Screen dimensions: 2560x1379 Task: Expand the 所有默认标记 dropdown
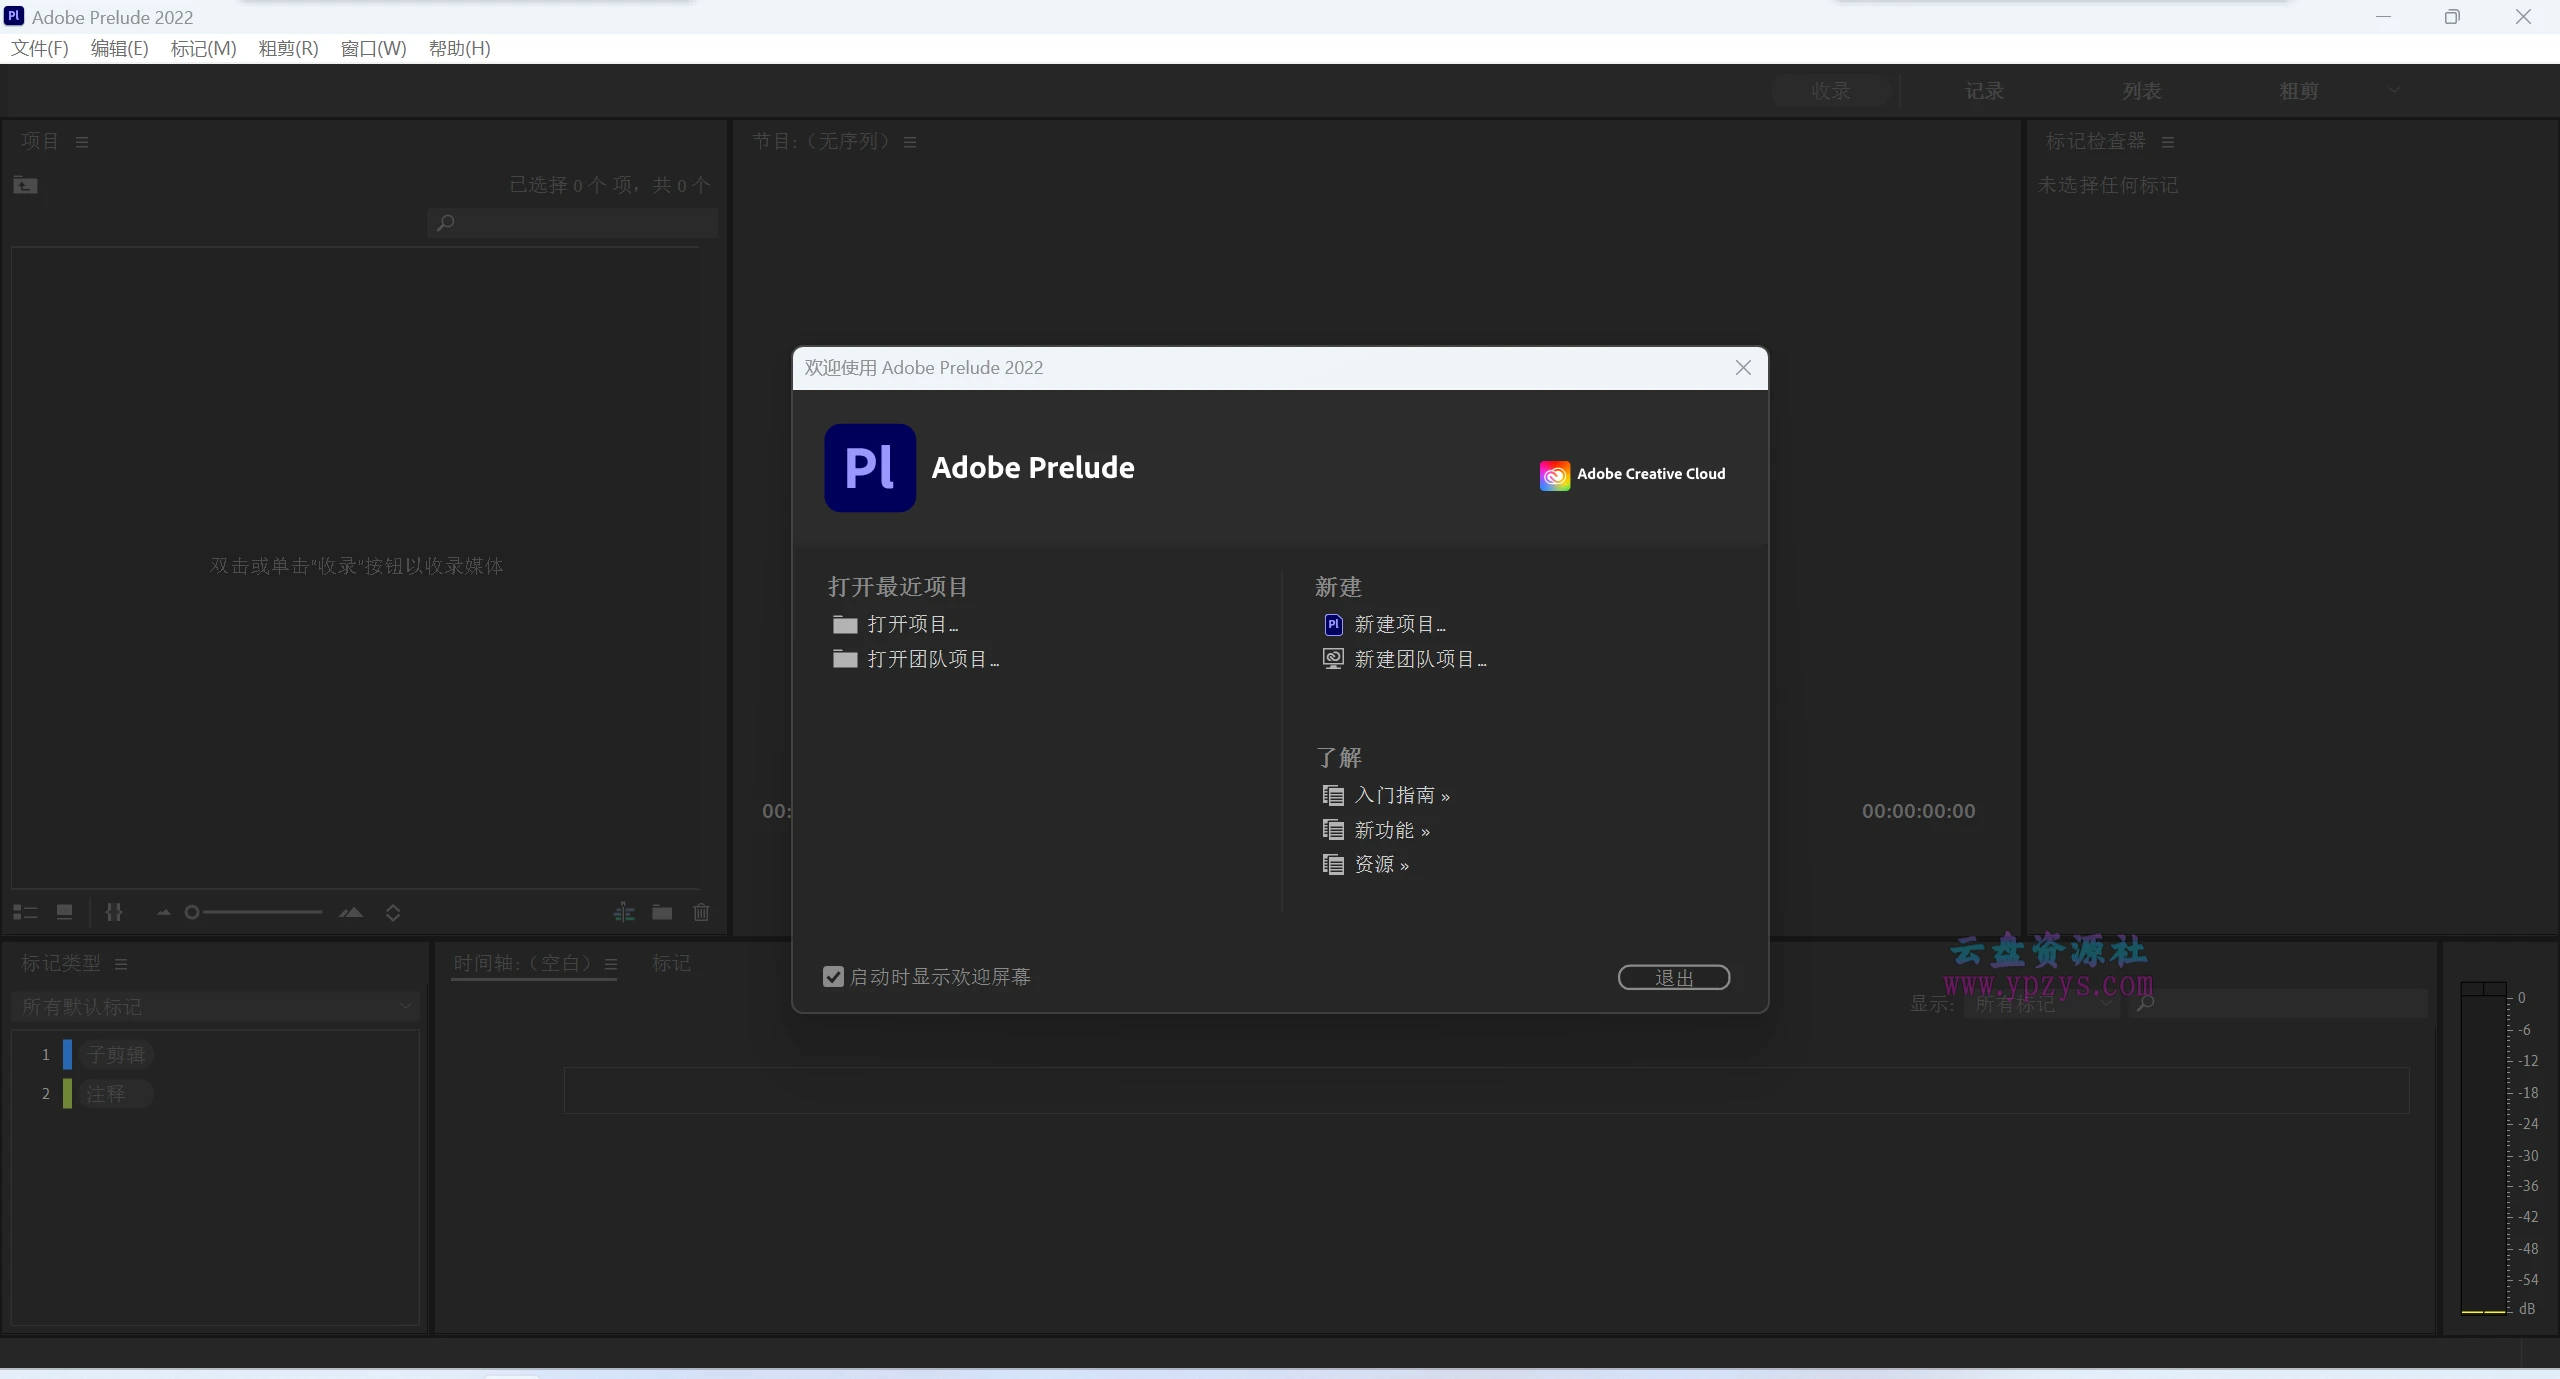pos(215,1007)
